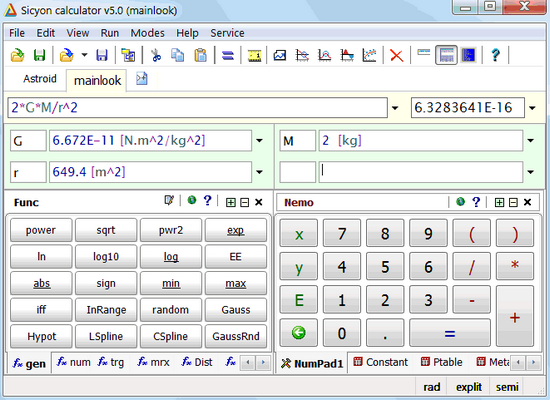550x400 pixels.
Task: Open the Run menu
Action: [x=109, y=33]
